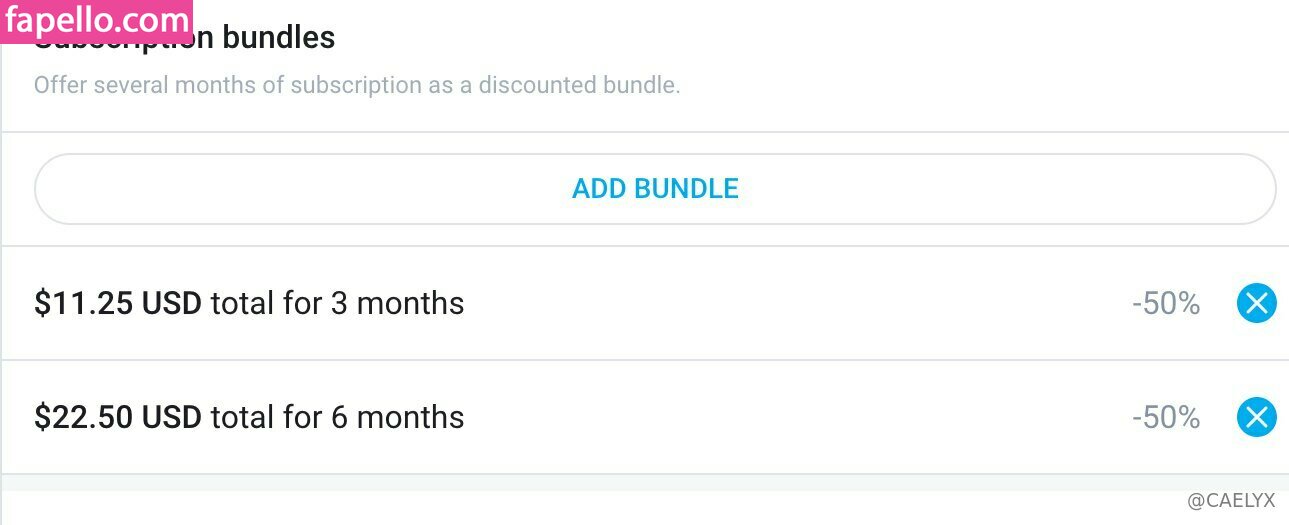Select the $22.50 USD price
The width and height of the screenshot is (1289, 525).
pos(84,417)
